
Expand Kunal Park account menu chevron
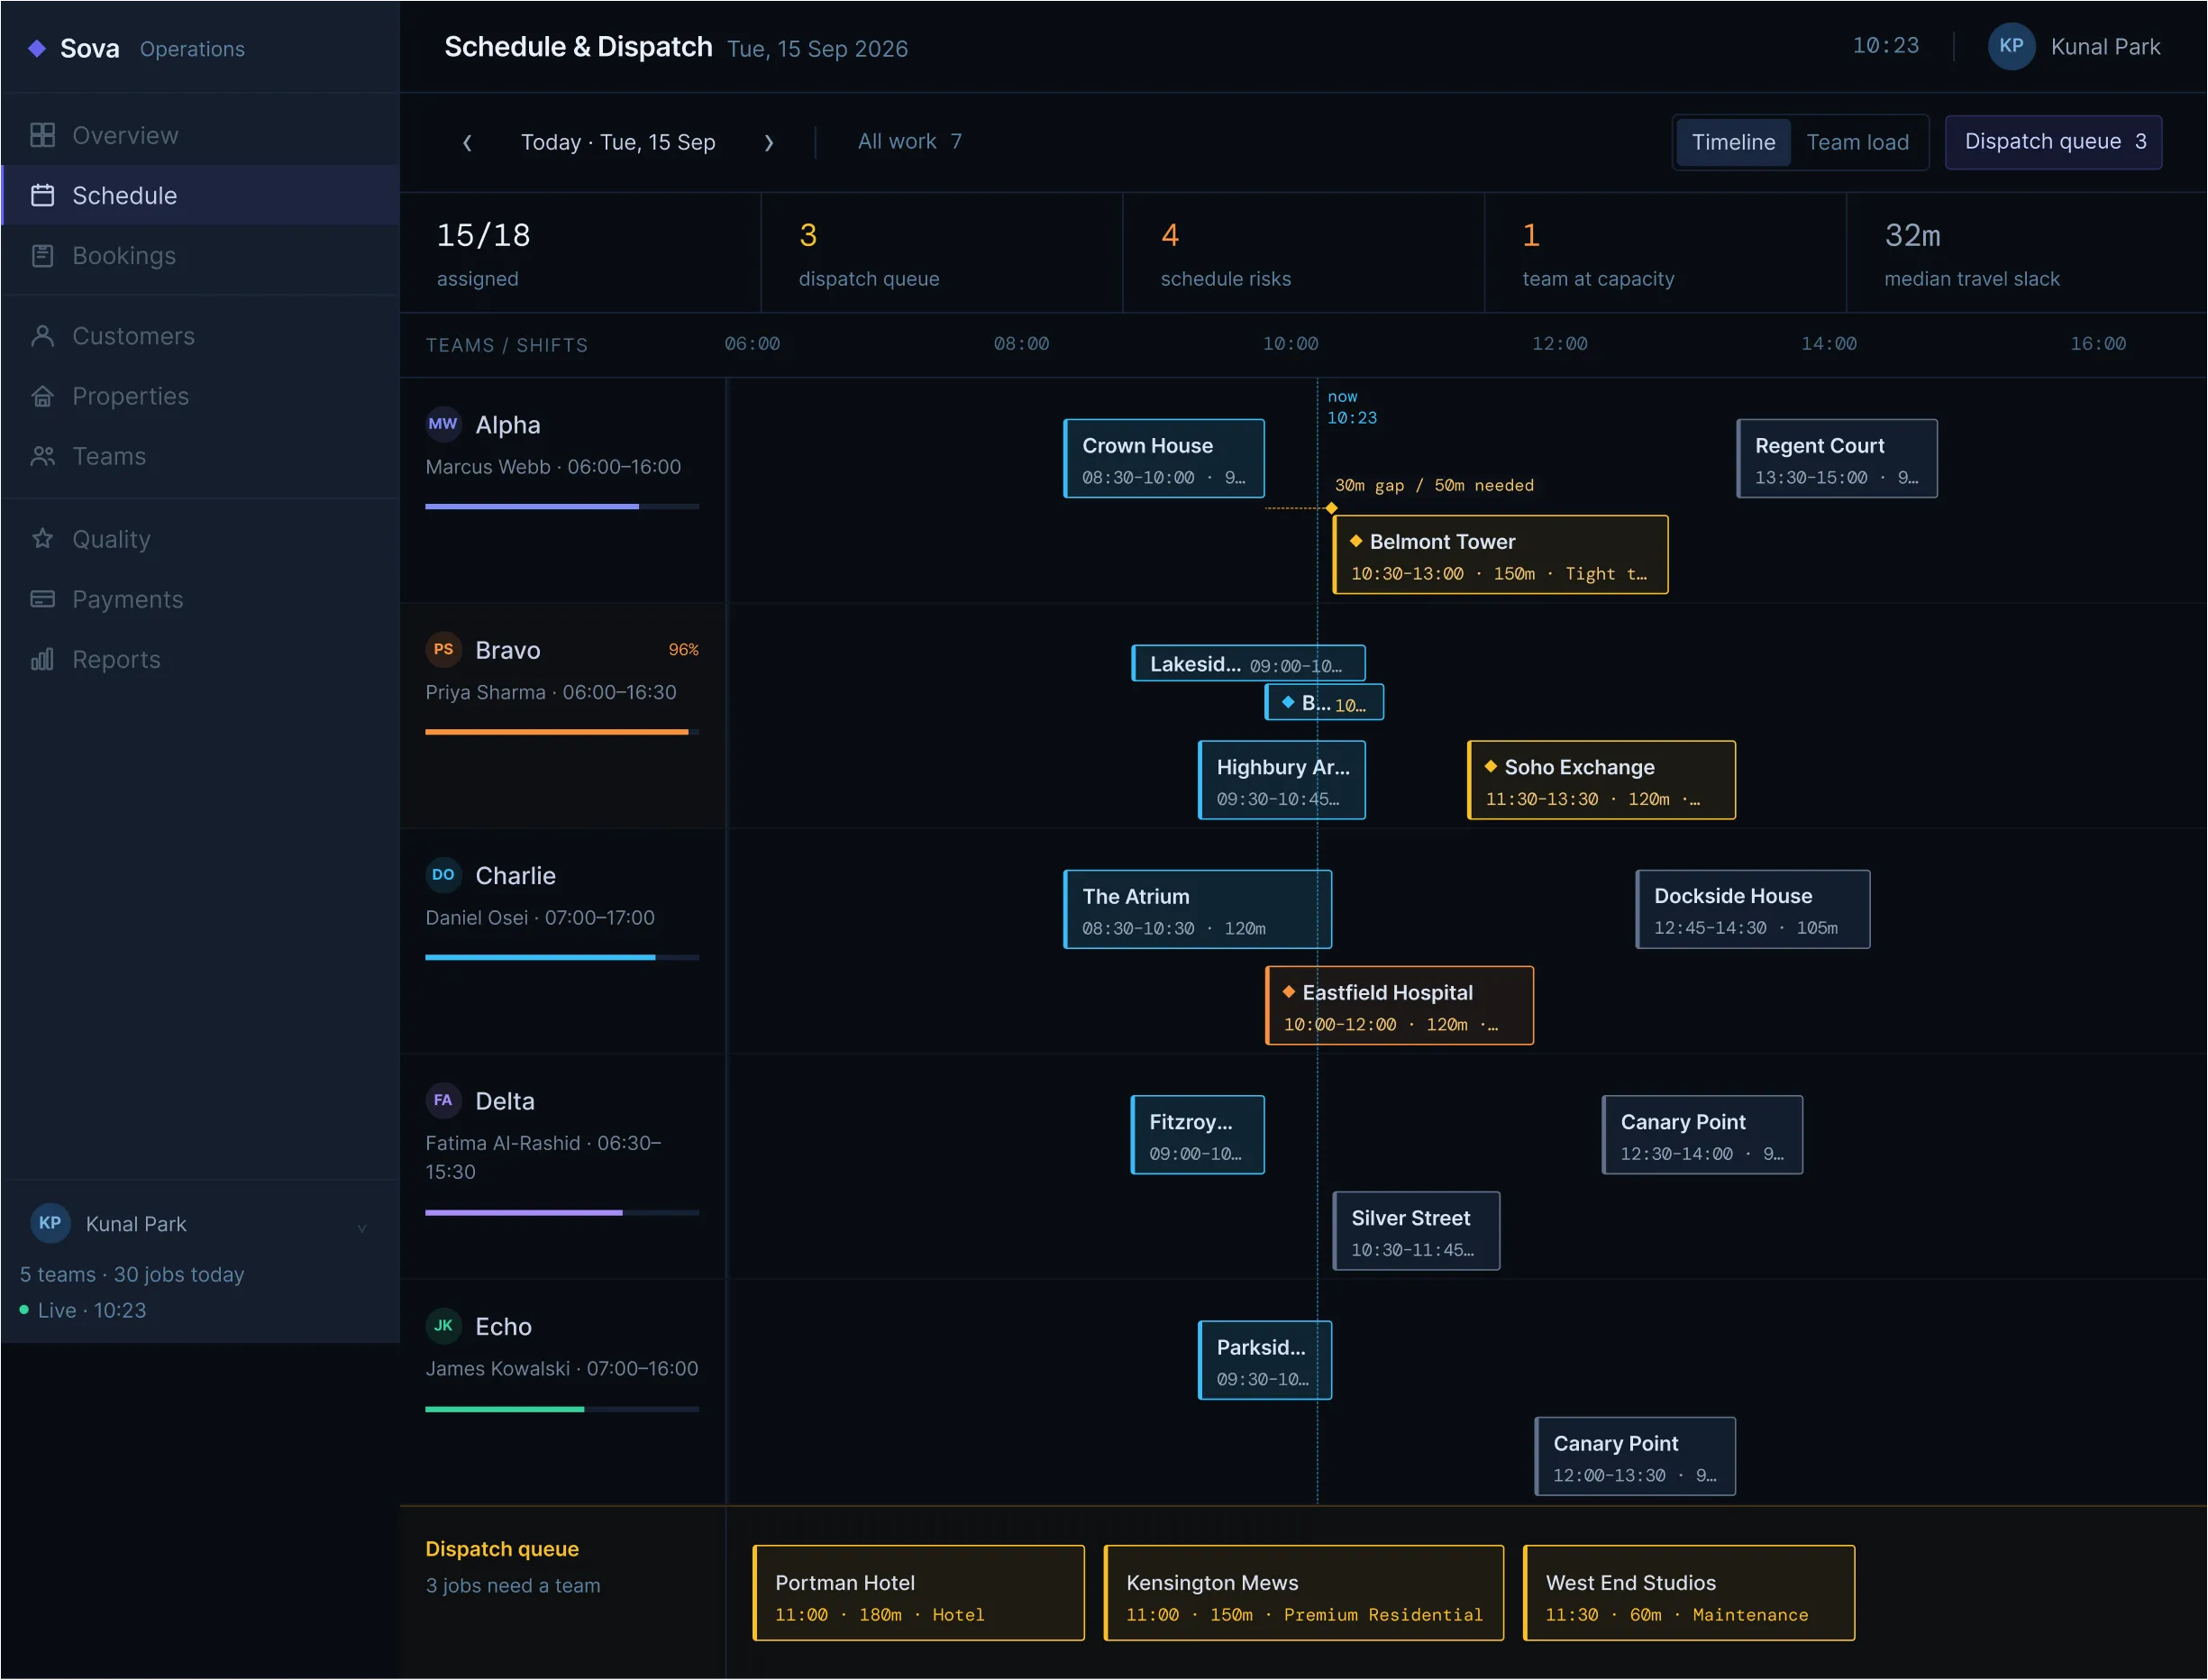(x=362, y=1228)
